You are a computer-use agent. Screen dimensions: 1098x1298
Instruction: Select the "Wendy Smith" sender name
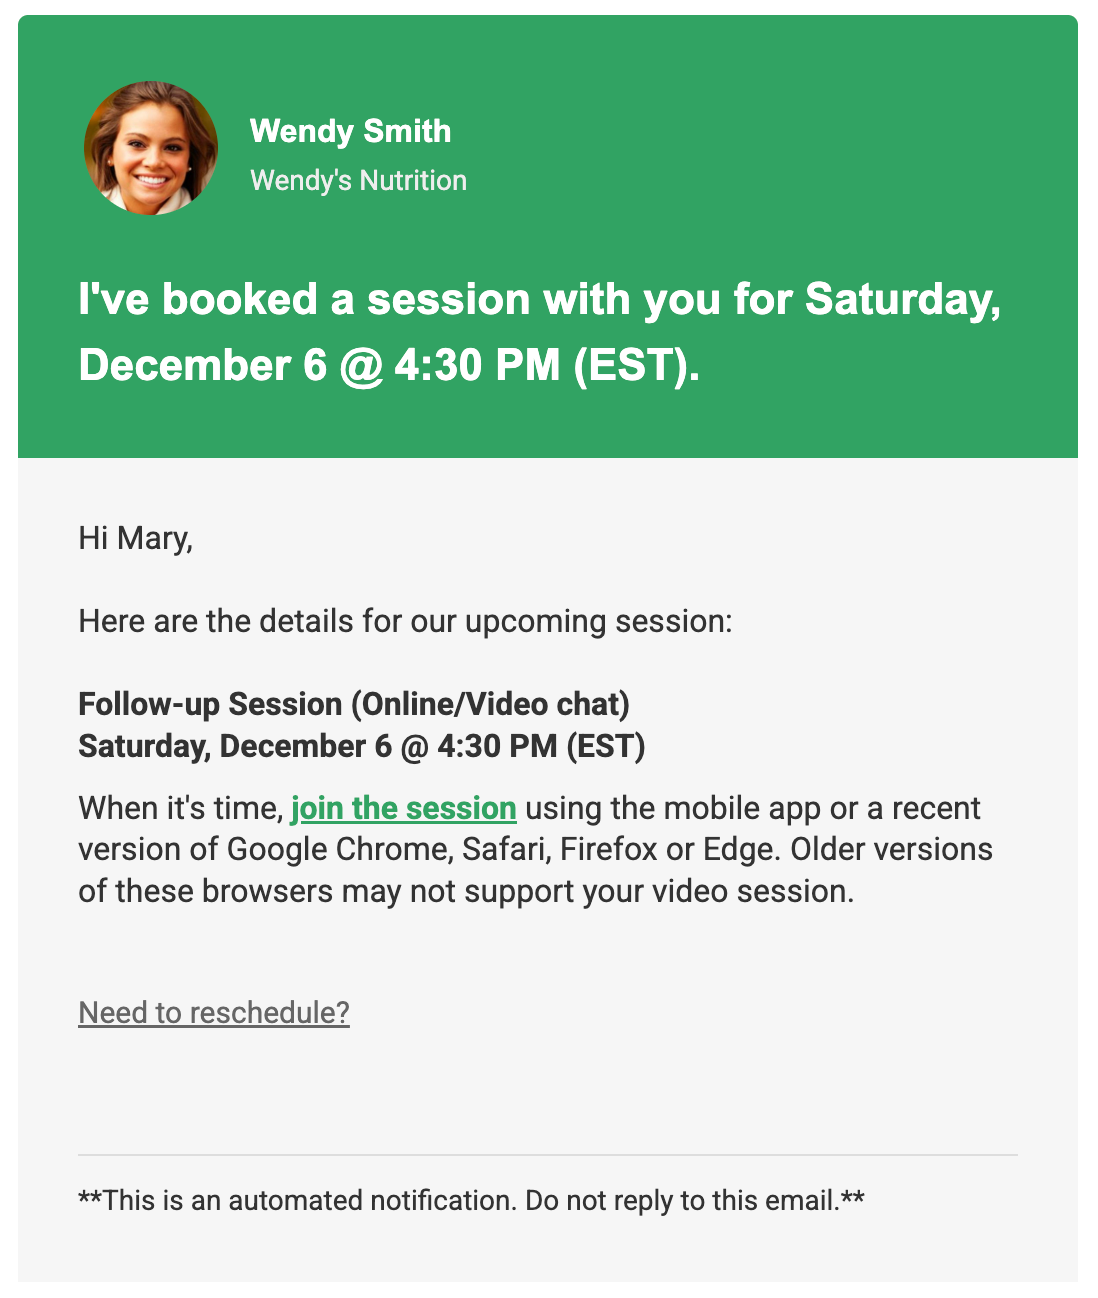pyautogui.click(x=350, y=131)
